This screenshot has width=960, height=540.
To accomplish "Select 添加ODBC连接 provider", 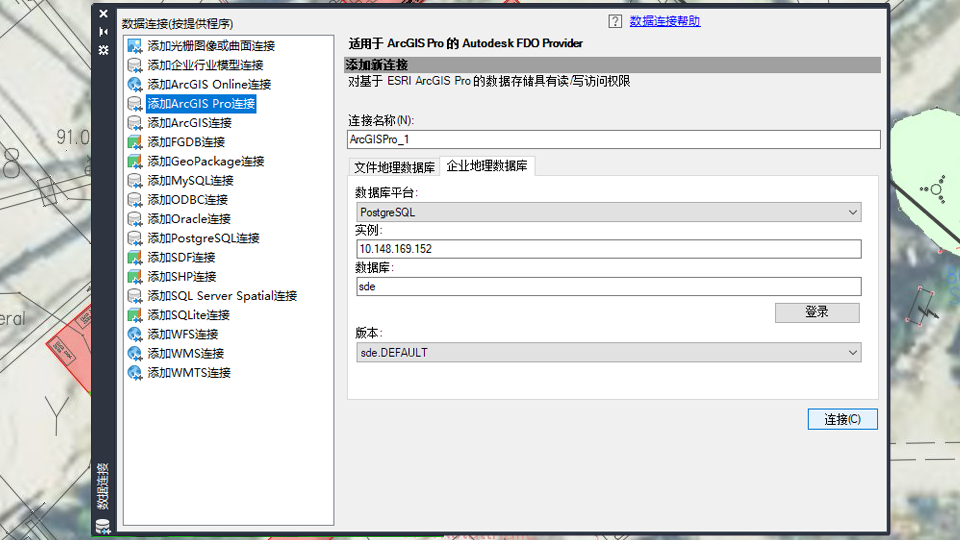I will pos(187,200).
